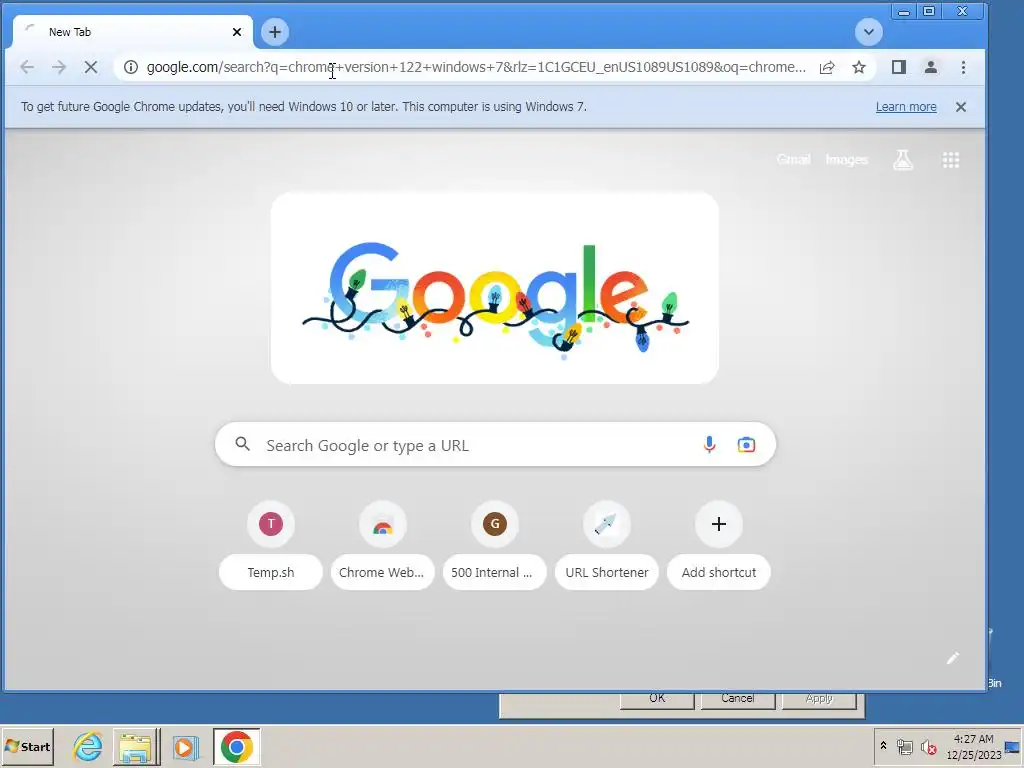Open the Chrome three-dot menu

click(963, 67)
